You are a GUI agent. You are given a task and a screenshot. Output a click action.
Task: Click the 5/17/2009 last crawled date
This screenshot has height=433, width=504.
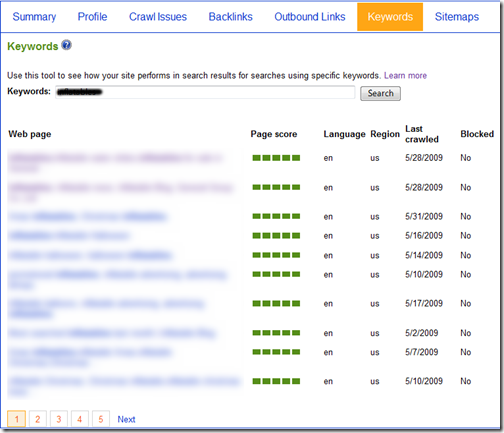(x=424, y=303)
